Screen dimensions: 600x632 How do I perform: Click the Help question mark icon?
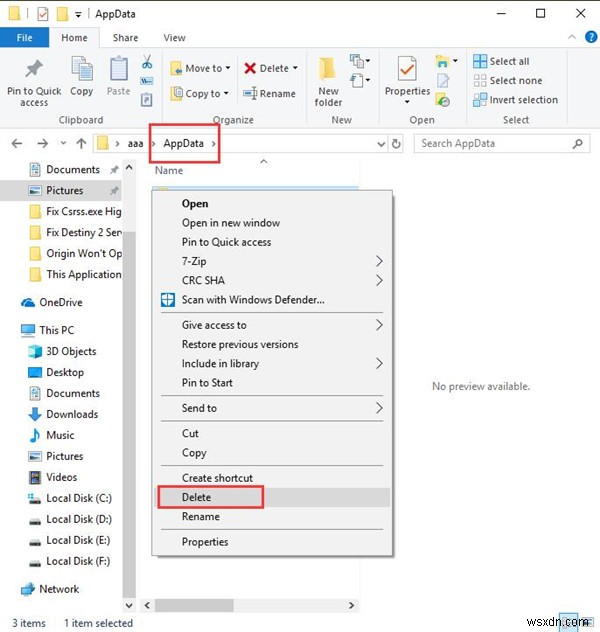pos(591,37)
